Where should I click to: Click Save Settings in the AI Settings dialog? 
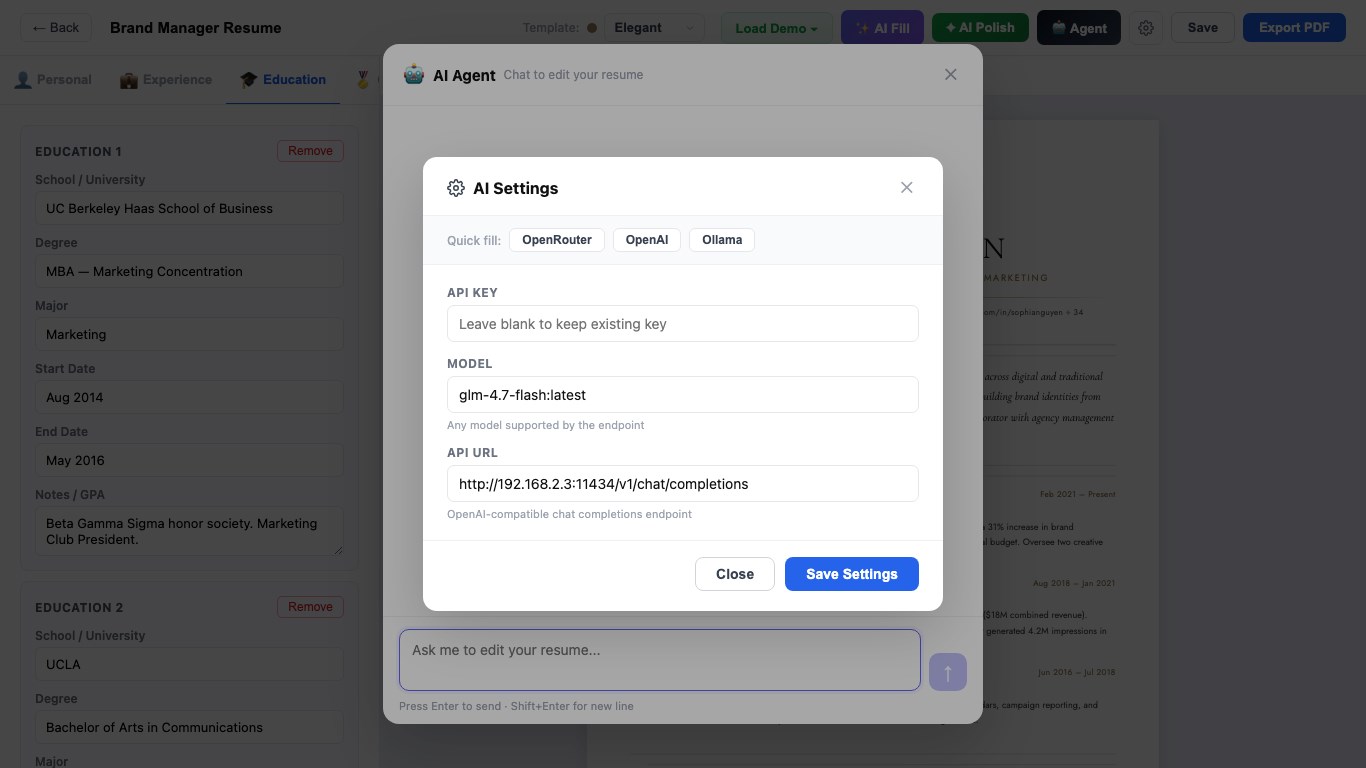[852, 574]
